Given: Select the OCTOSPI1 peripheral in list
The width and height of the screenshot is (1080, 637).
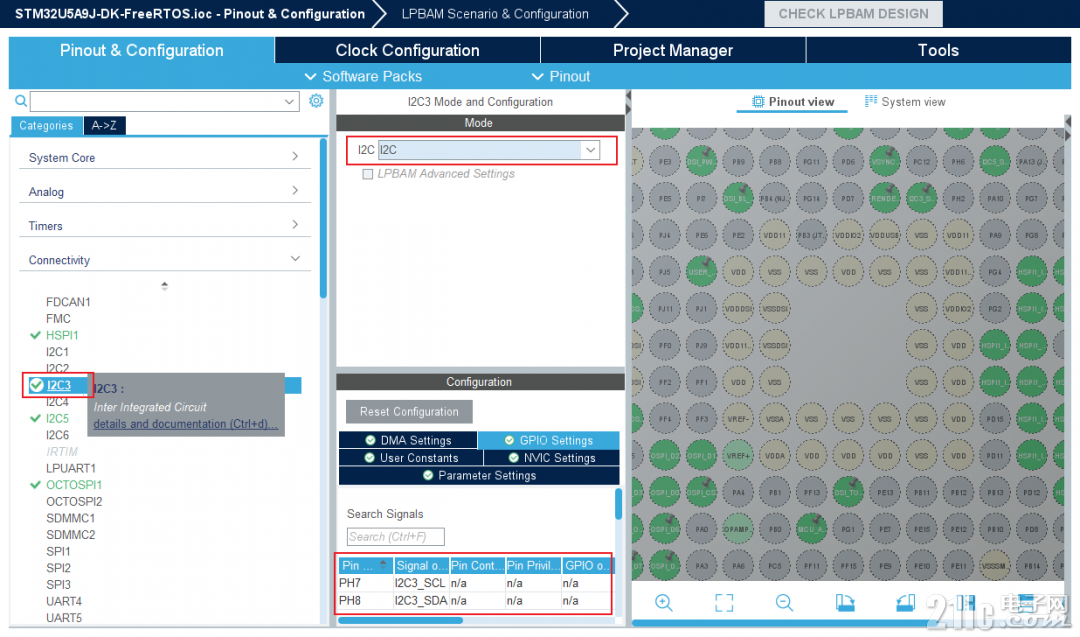Looking at the screenshot, I should (x=74, y=485).
